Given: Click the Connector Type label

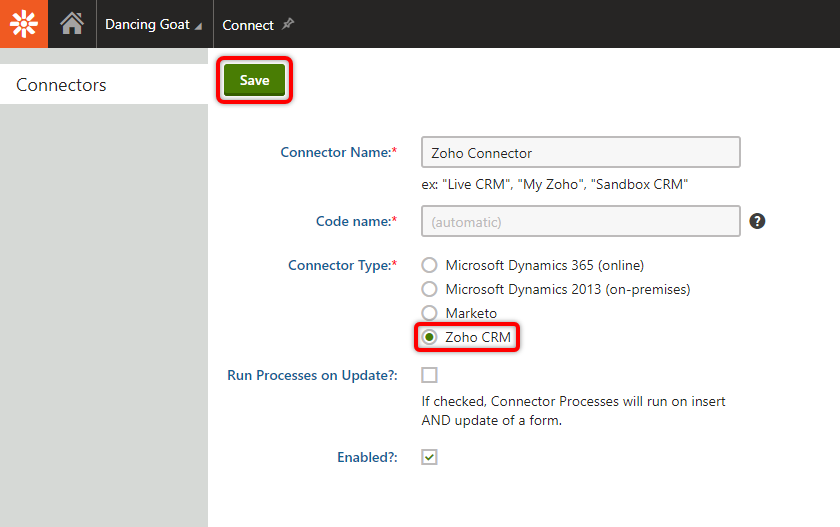Looking at the screenshot, I should coord(342,266).
